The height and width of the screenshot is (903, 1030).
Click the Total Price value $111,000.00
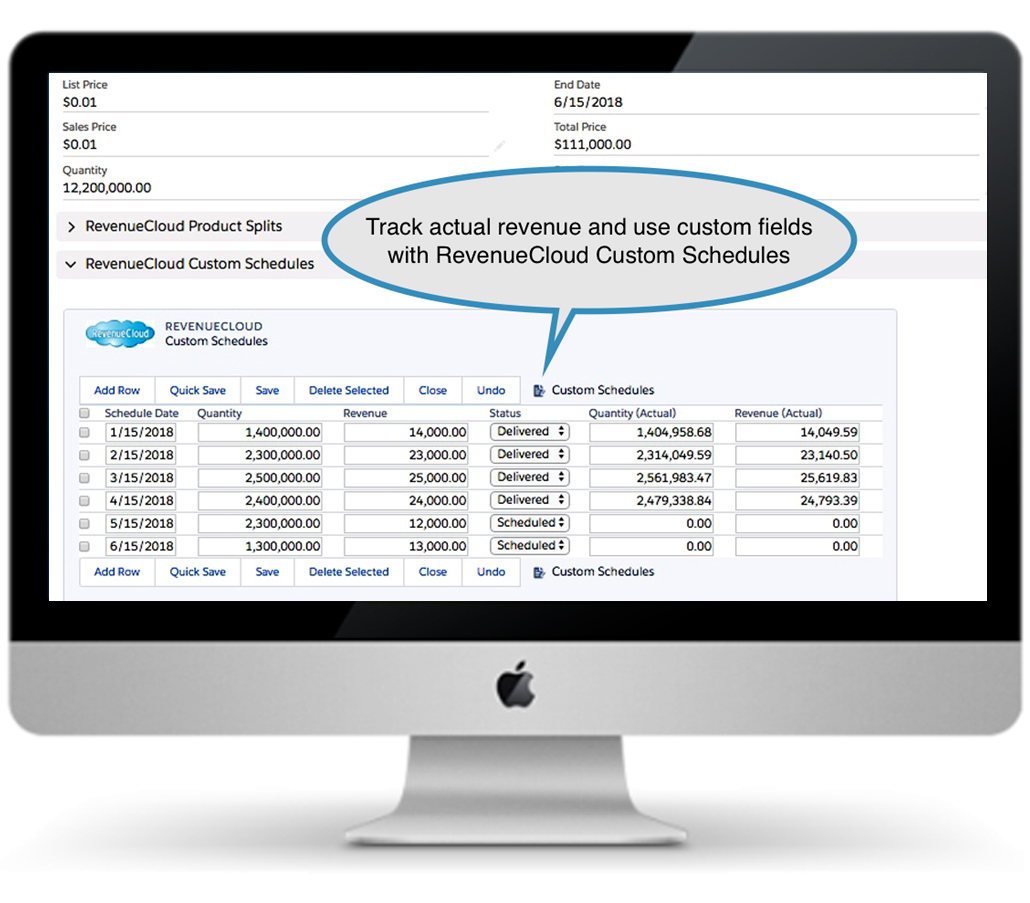point(593,144)
